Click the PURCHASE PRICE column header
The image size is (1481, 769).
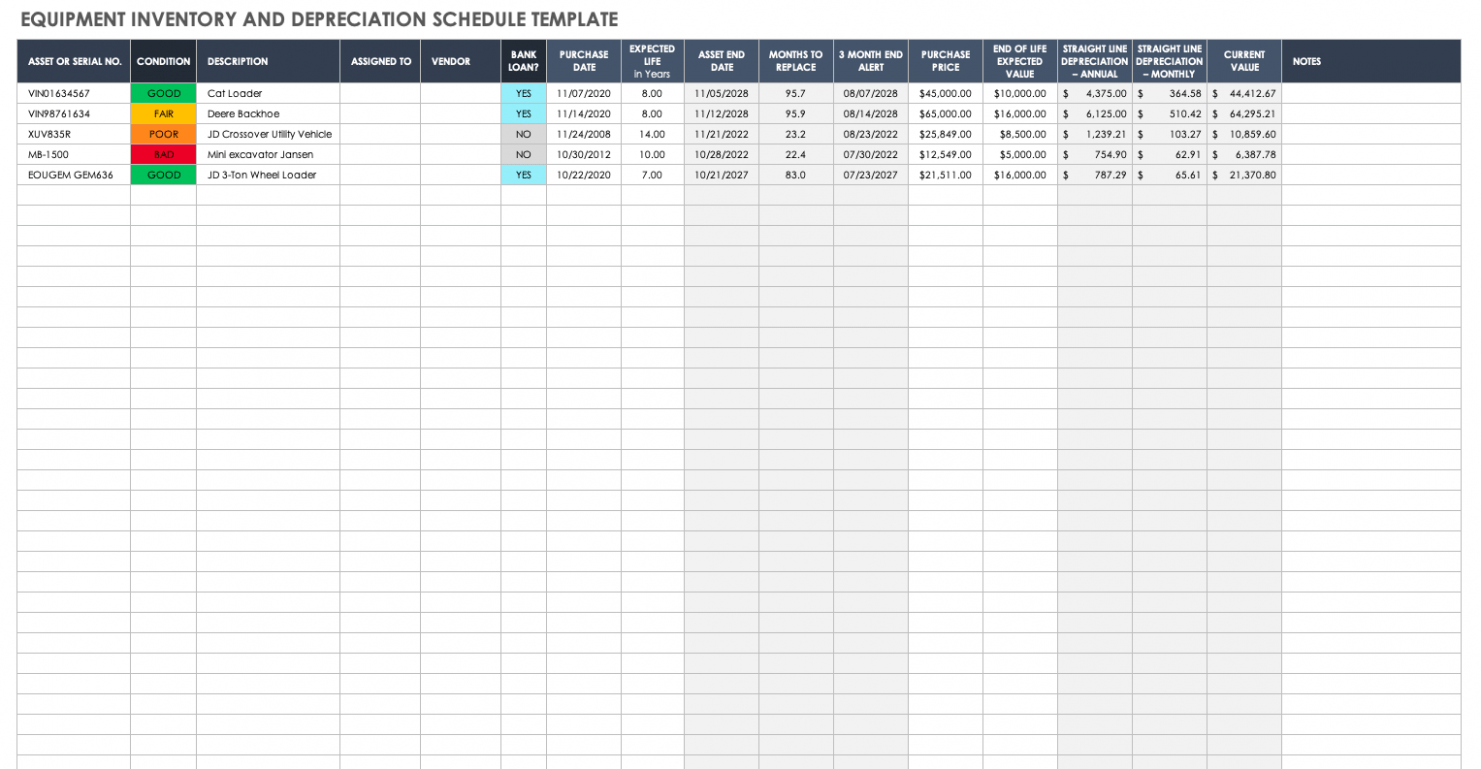pos(944,61)
